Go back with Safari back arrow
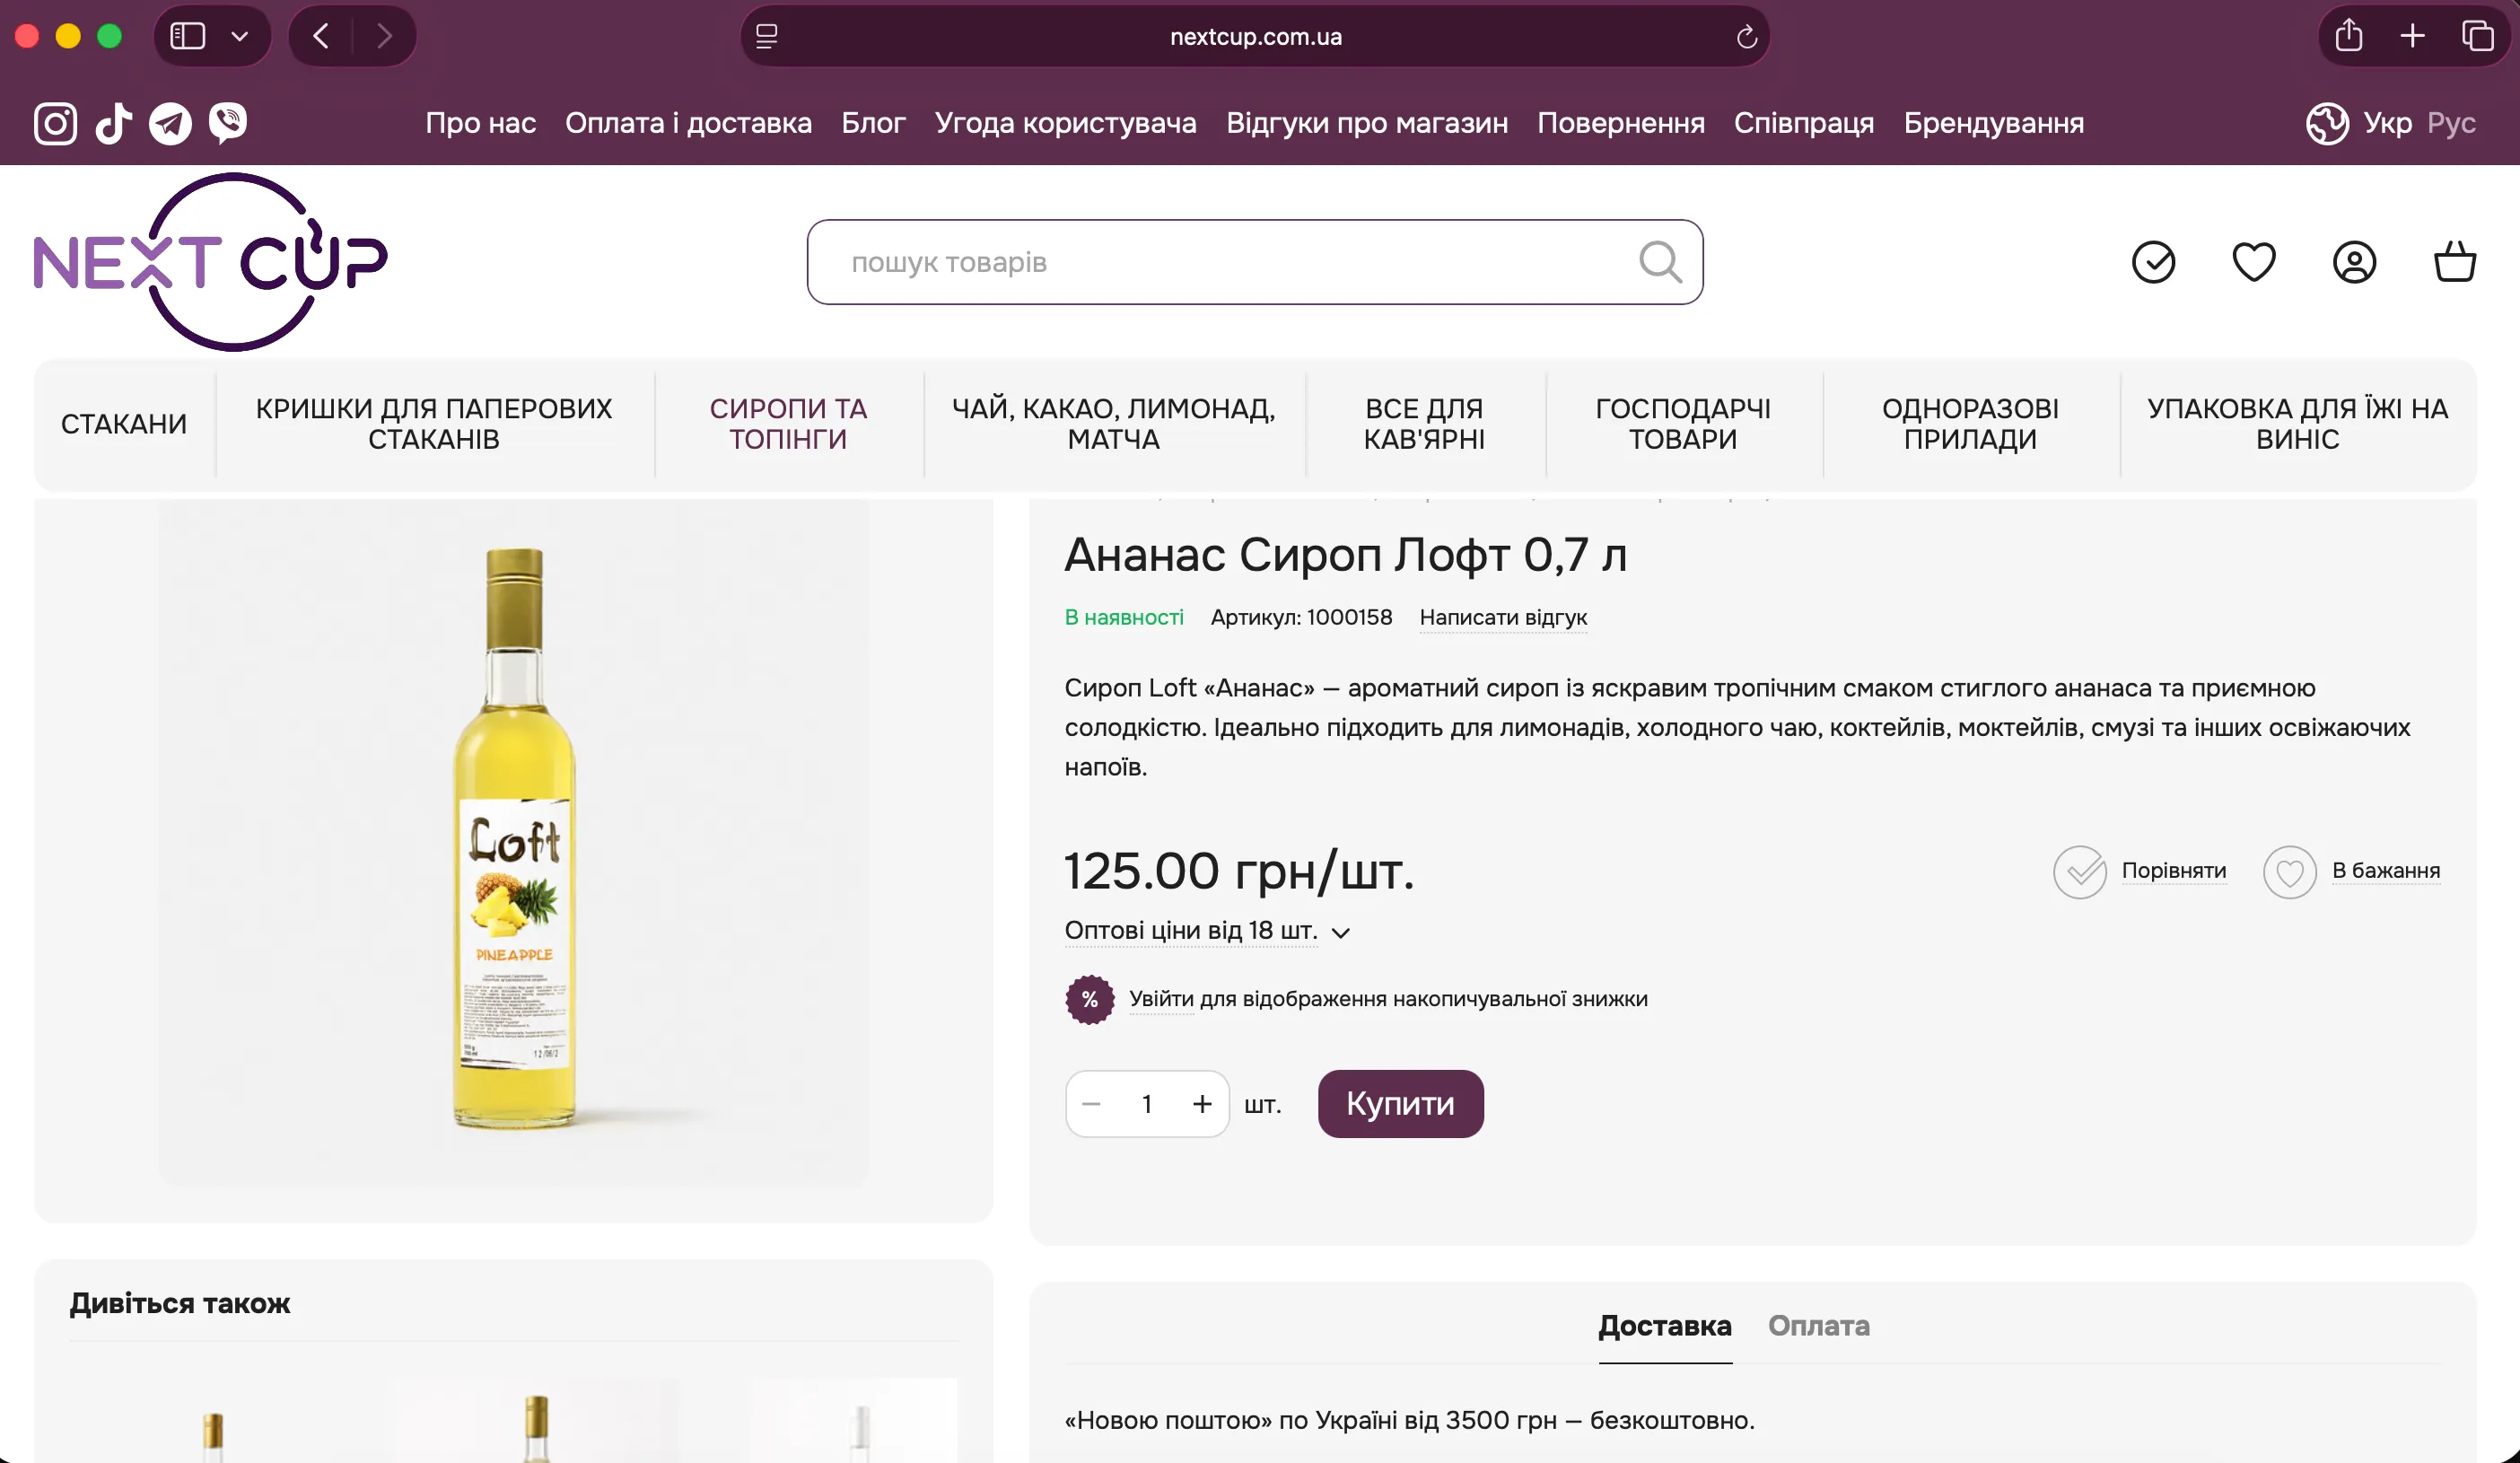2520x1463 pixels. pyautogui.click(x=321, y=36)
